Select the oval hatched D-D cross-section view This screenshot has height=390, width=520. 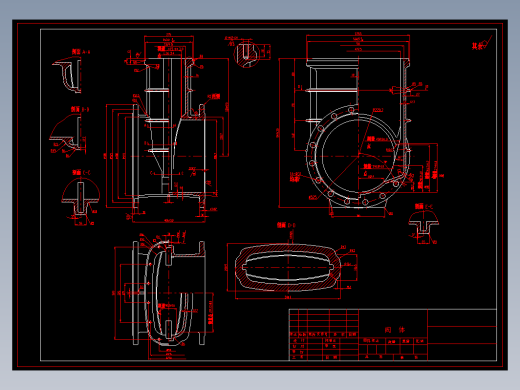pos(288,268)
